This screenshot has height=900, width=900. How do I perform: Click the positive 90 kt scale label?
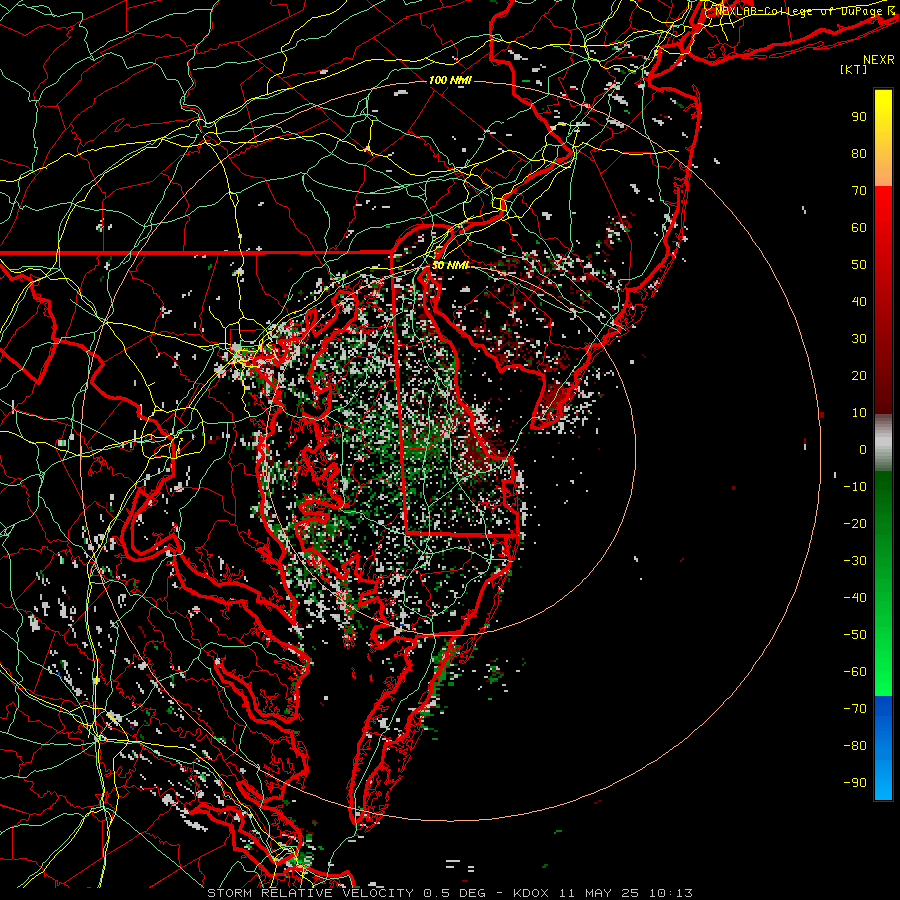pyautogui.click(x=859, y=117)
